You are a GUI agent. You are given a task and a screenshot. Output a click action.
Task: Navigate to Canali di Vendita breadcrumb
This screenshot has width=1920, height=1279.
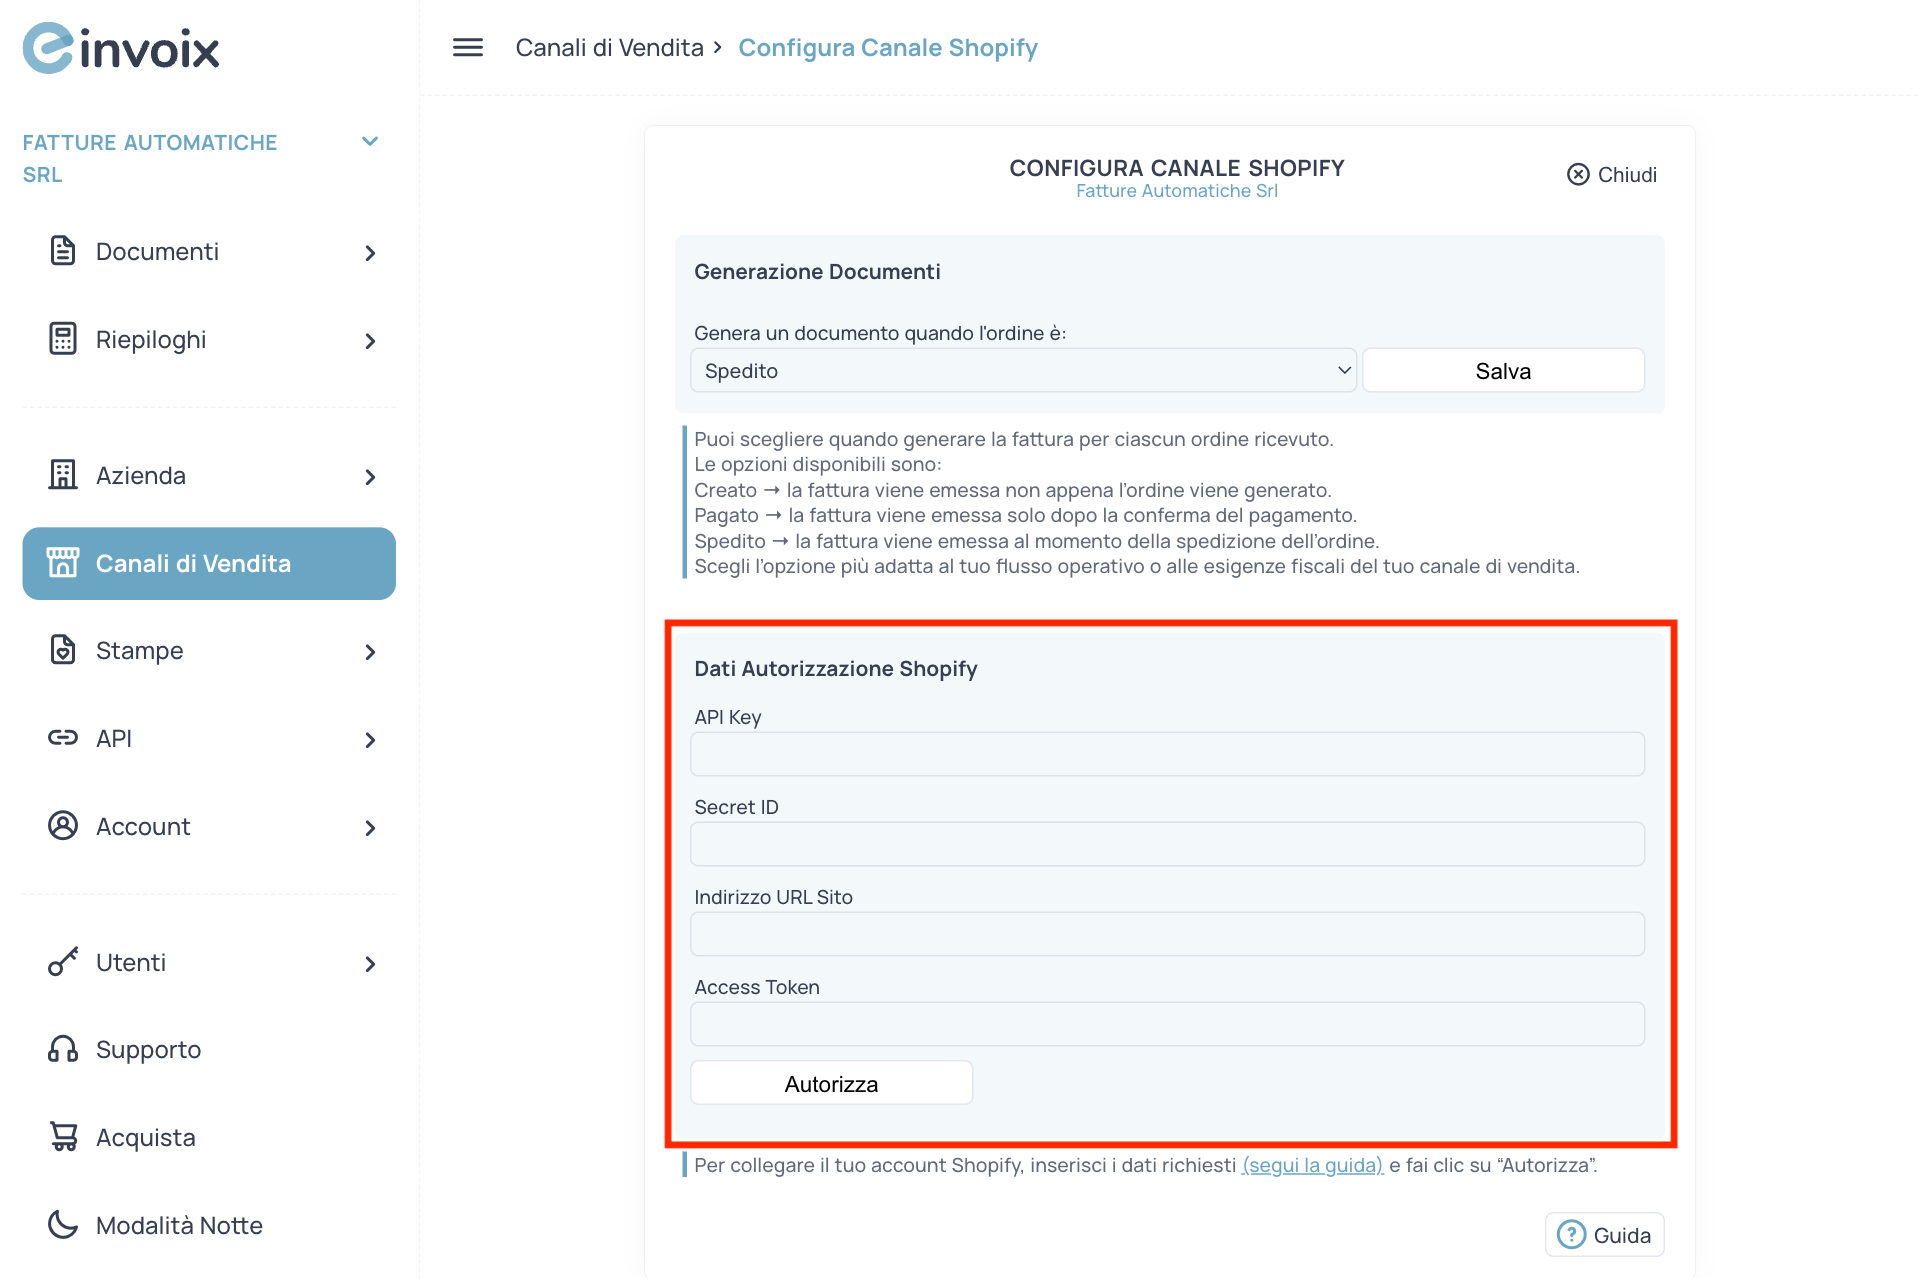[609, 47]
